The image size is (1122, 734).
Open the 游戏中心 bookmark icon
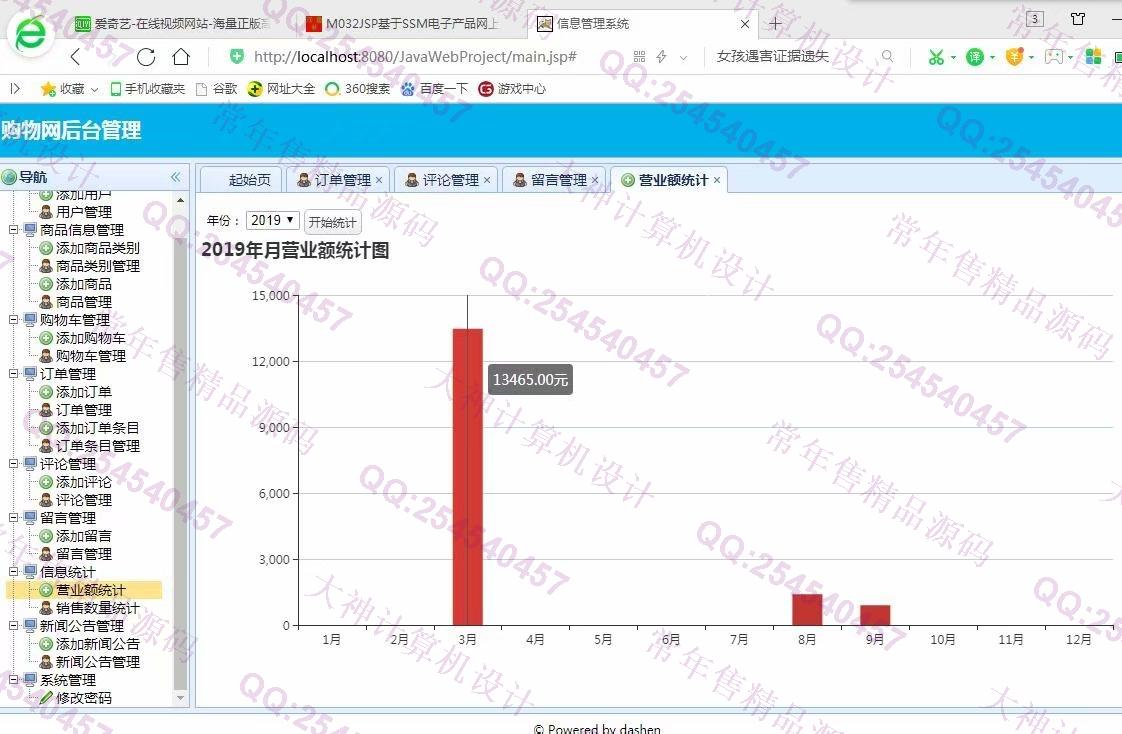tap(486, 89)
